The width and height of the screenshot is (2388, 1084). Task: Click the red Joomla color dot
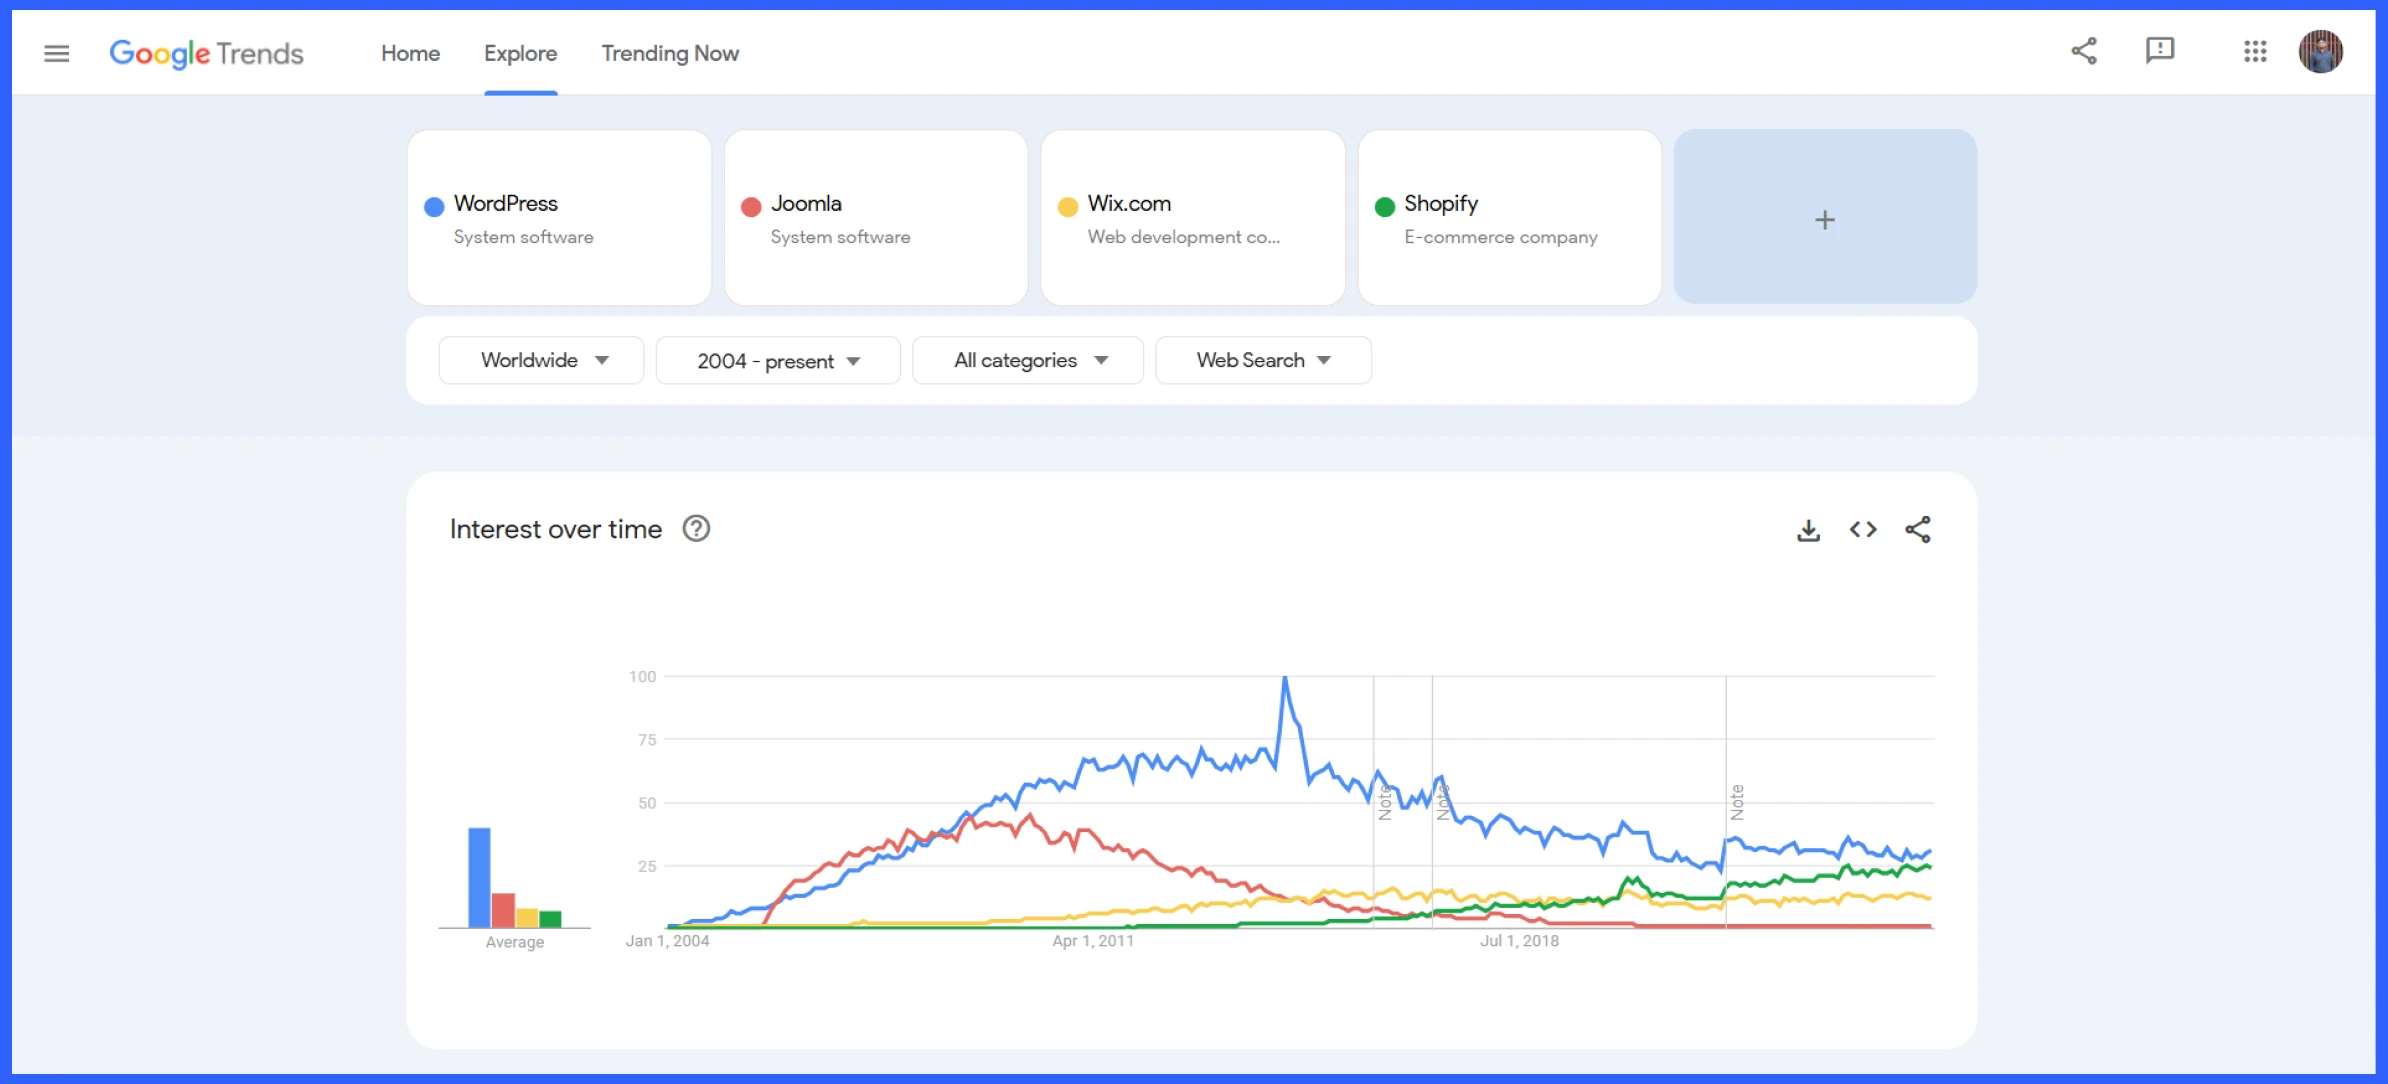[751, 206]
